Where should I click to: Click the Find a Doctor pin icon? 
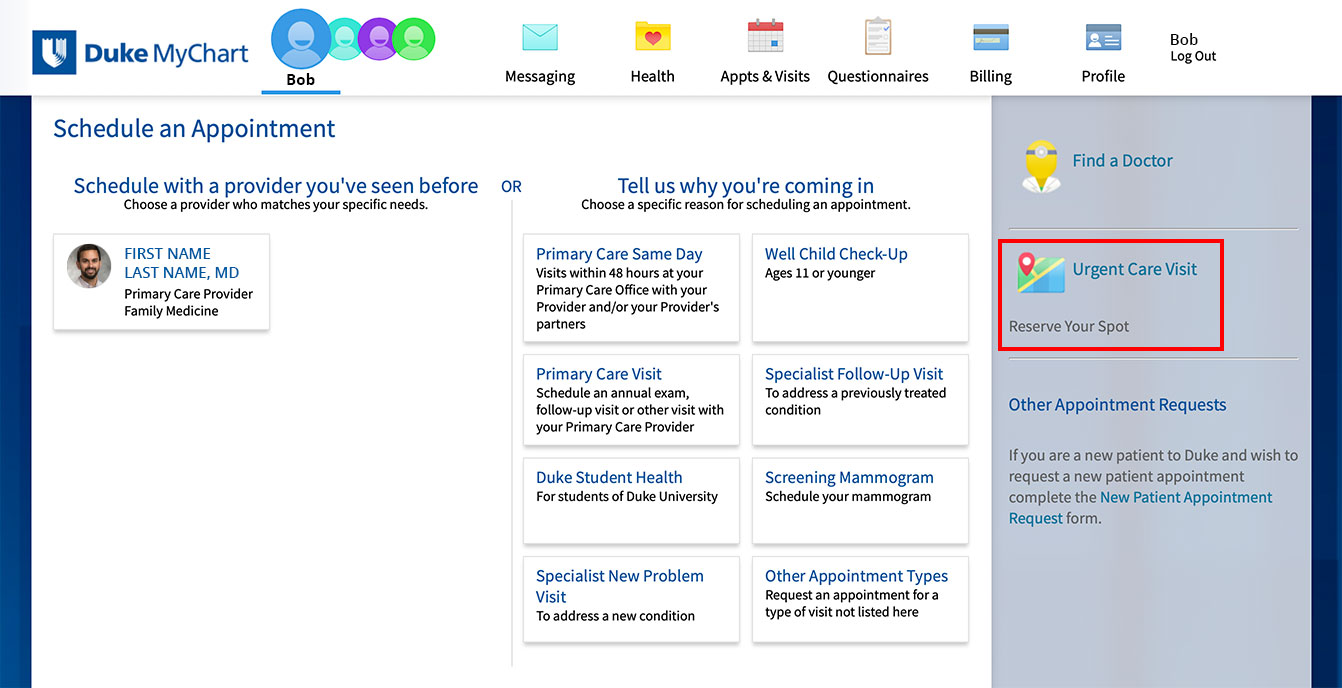(1041, 165)
